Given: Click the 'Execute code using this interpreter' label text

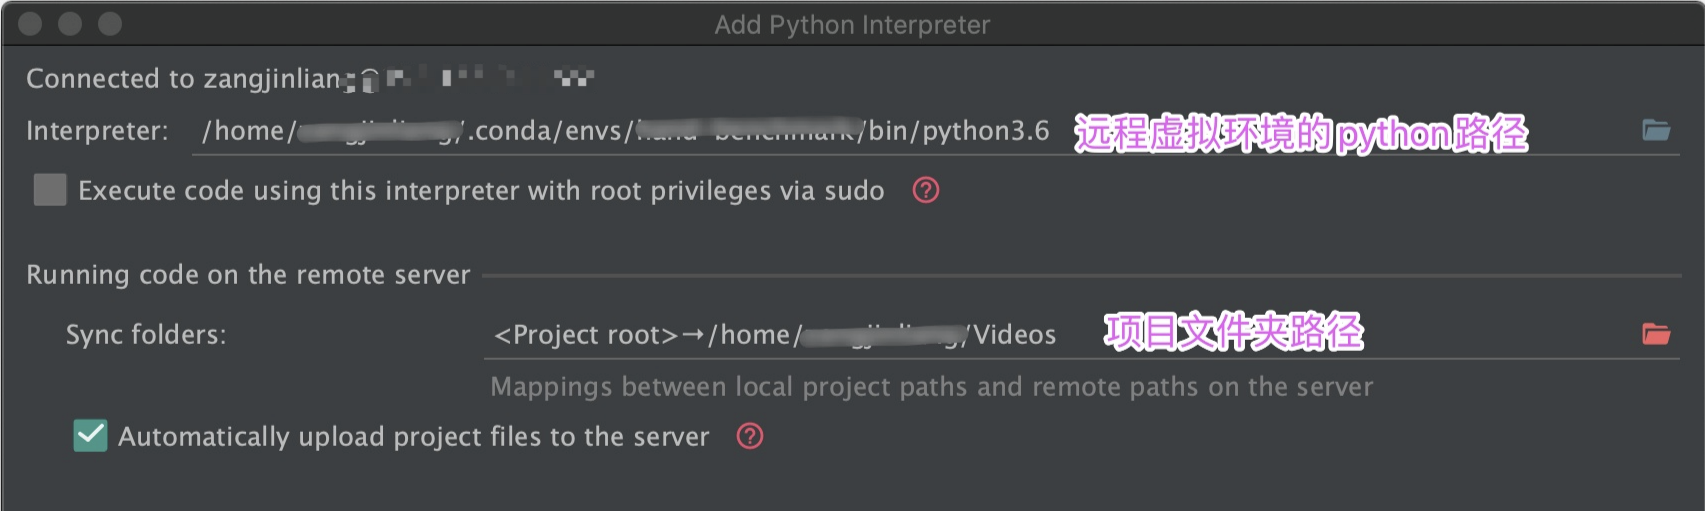Looking at the screenshot, I should [x=481, y=191].
